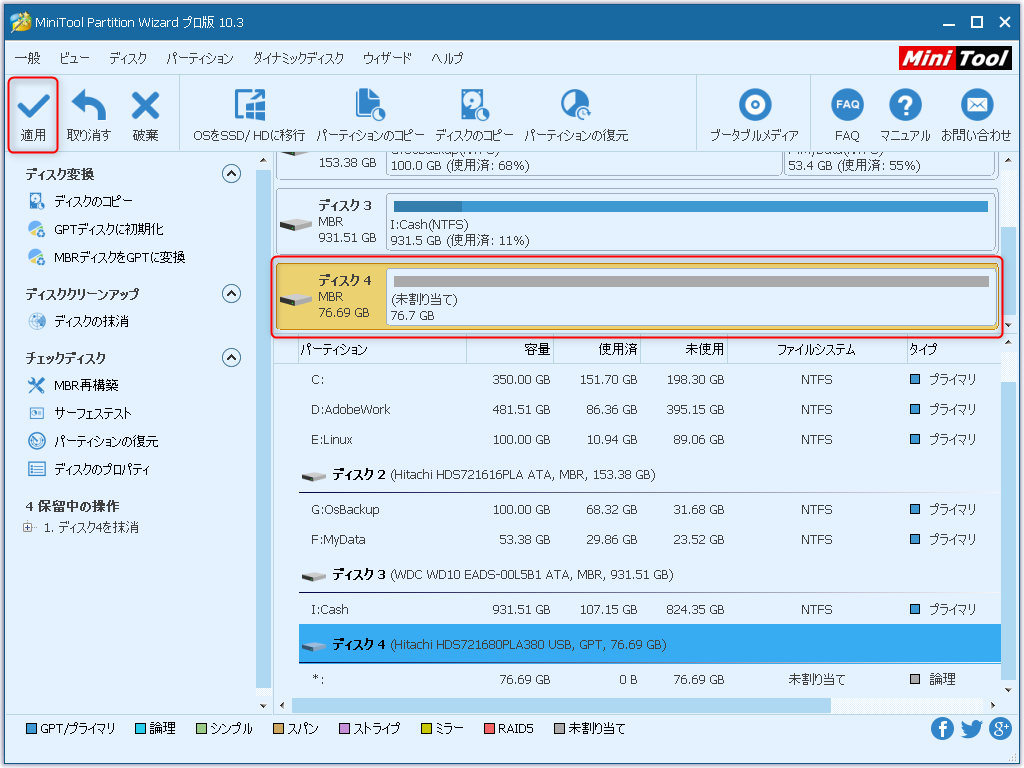
Task: Open the FAQ help icon
Action: [x=847, y=106]
